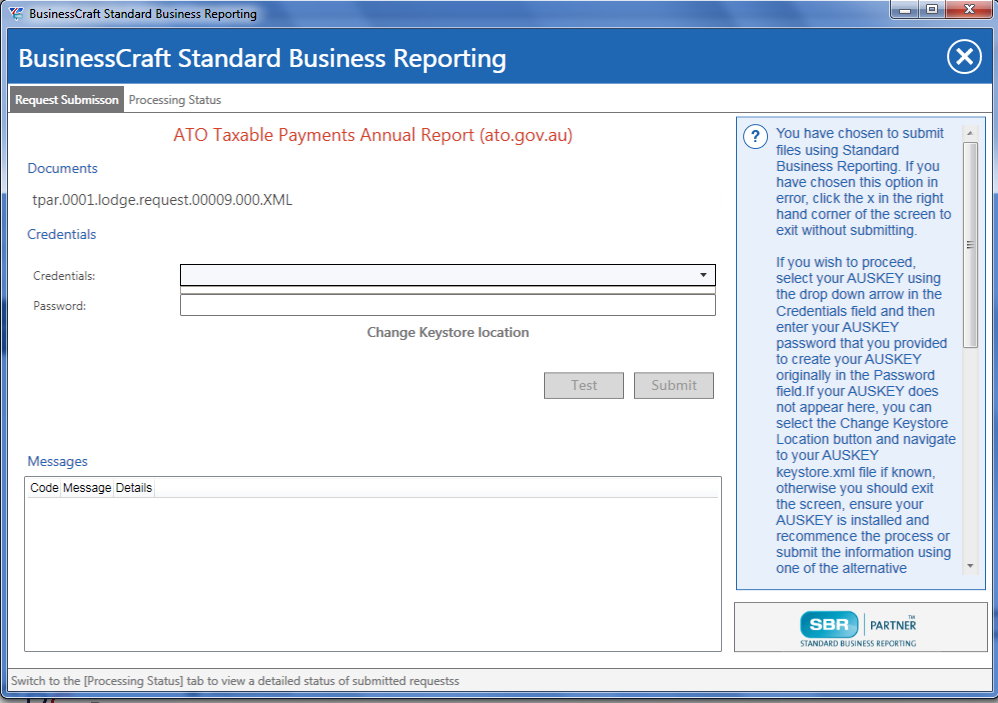Viewport: 998px width, 703px height.
Task: Switch to the Processing Status tab
Action: click(175, 100)
